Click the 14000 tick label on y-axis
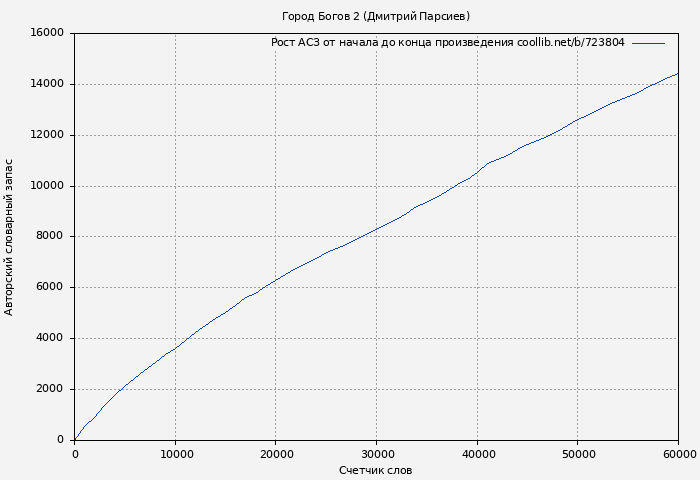 coord(47,84)
